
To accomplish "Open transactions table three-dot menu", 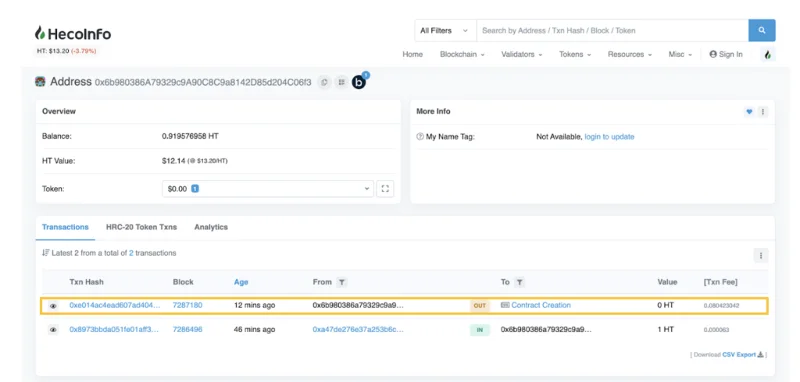I will click(x=761, y=256).
